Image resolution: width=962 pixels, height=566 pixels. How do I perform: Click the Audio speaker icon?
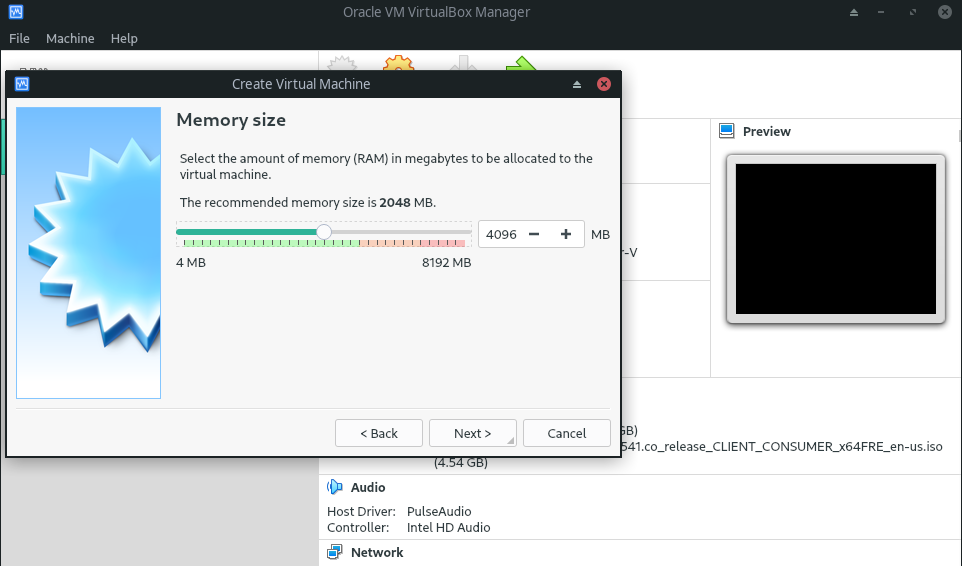[335, 487]
